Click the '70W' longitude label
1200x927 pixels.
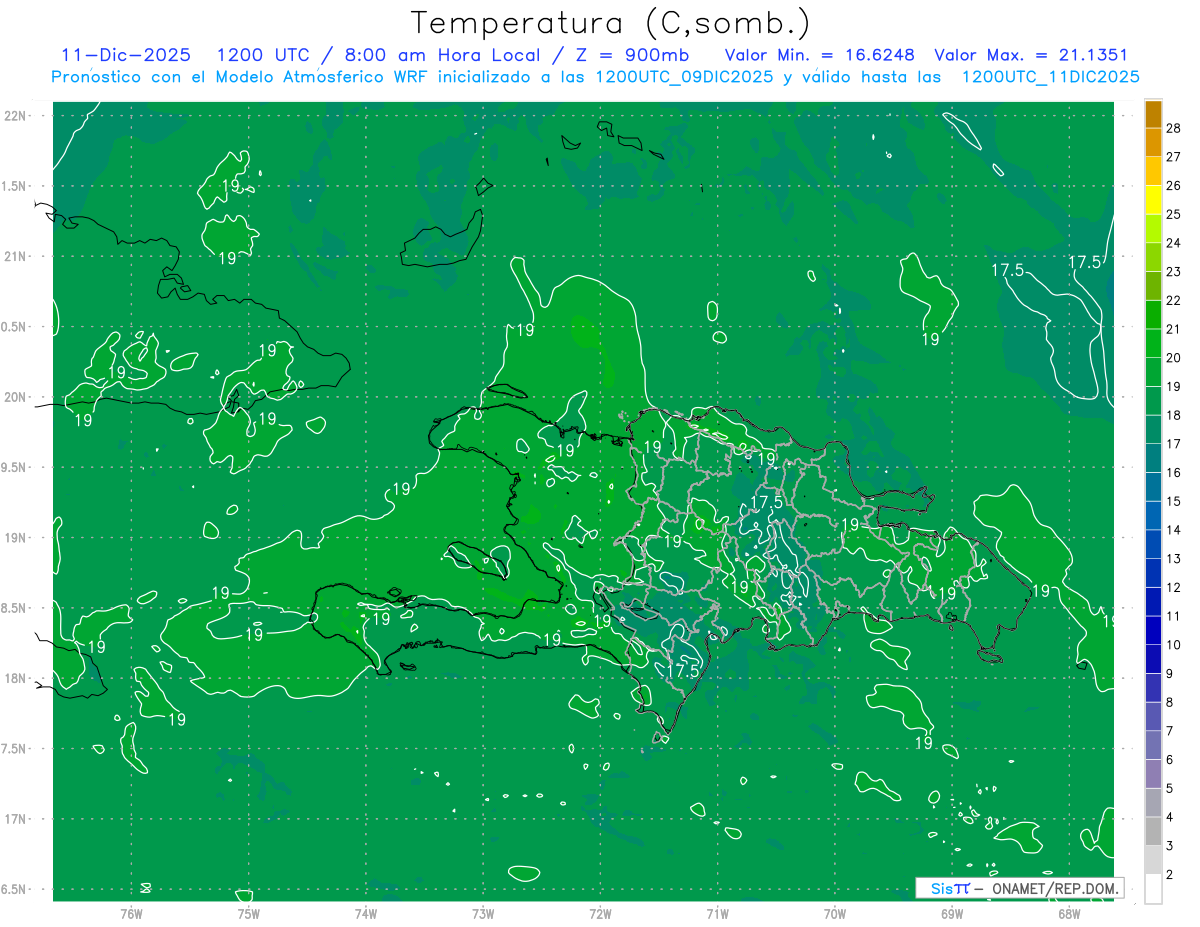(x=835, y=913)
